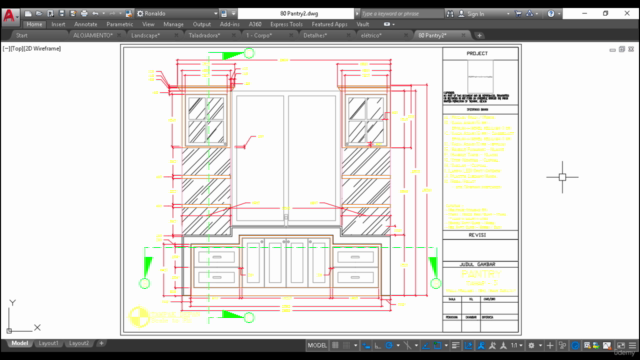The height and width of the screenshot is (360, 640).
Task: Open the Featured Apps ribbon tab
Action: [329, 24]
